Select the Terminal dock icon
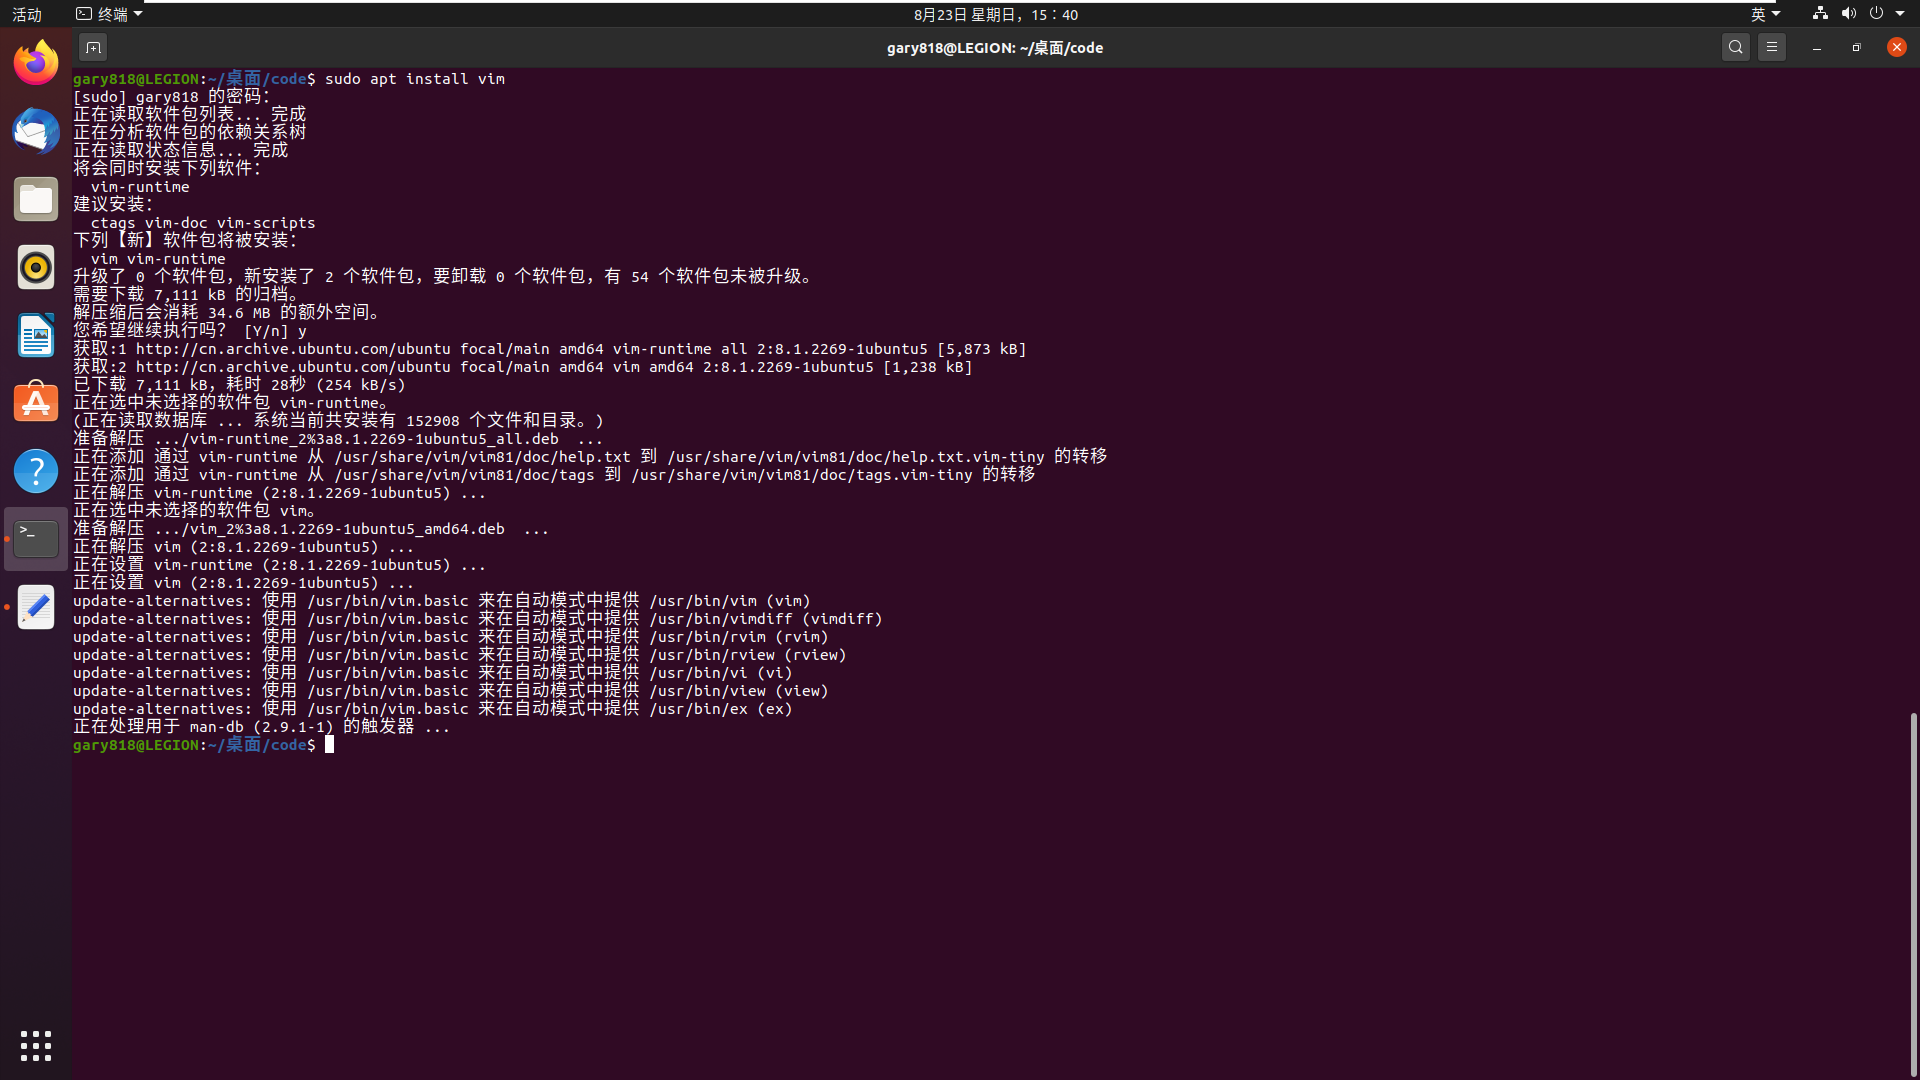Image resolution: width=1920 pixels, height=1080 pixels. click(x=36, y=539)
